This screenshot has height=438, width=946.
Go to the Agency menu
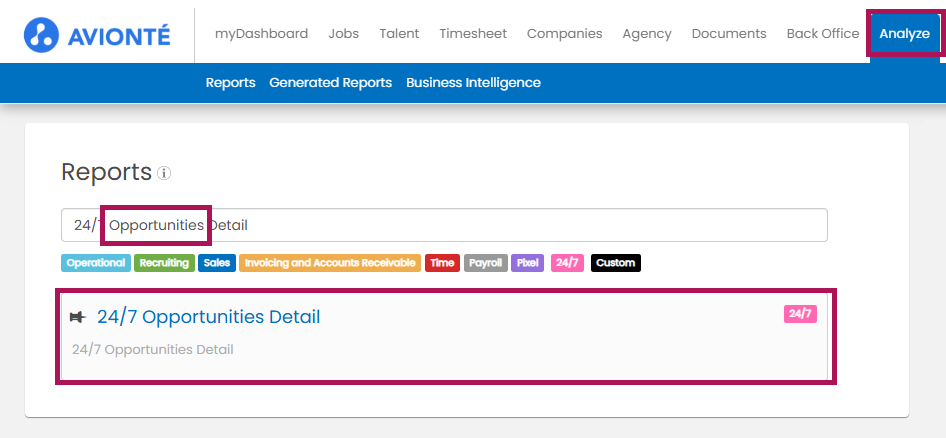pyautogui.click(x=647, y=34)
